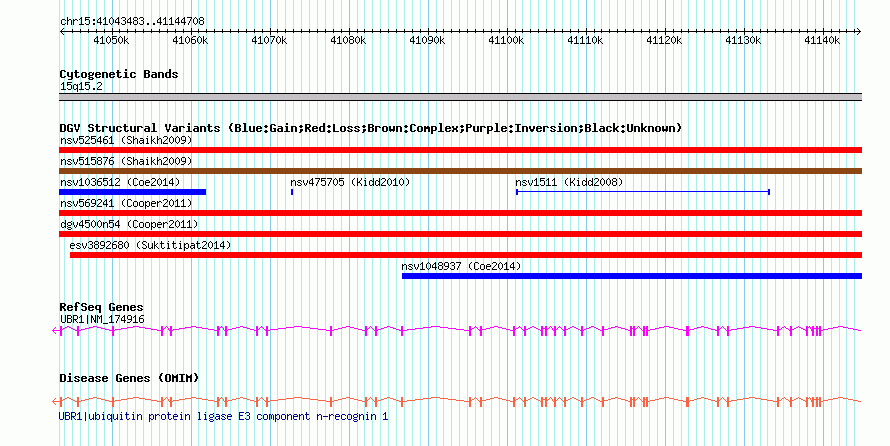Open the UBR1|NM_174916 transcript label
Screen dimensions: 890x446
click(102, 319)
